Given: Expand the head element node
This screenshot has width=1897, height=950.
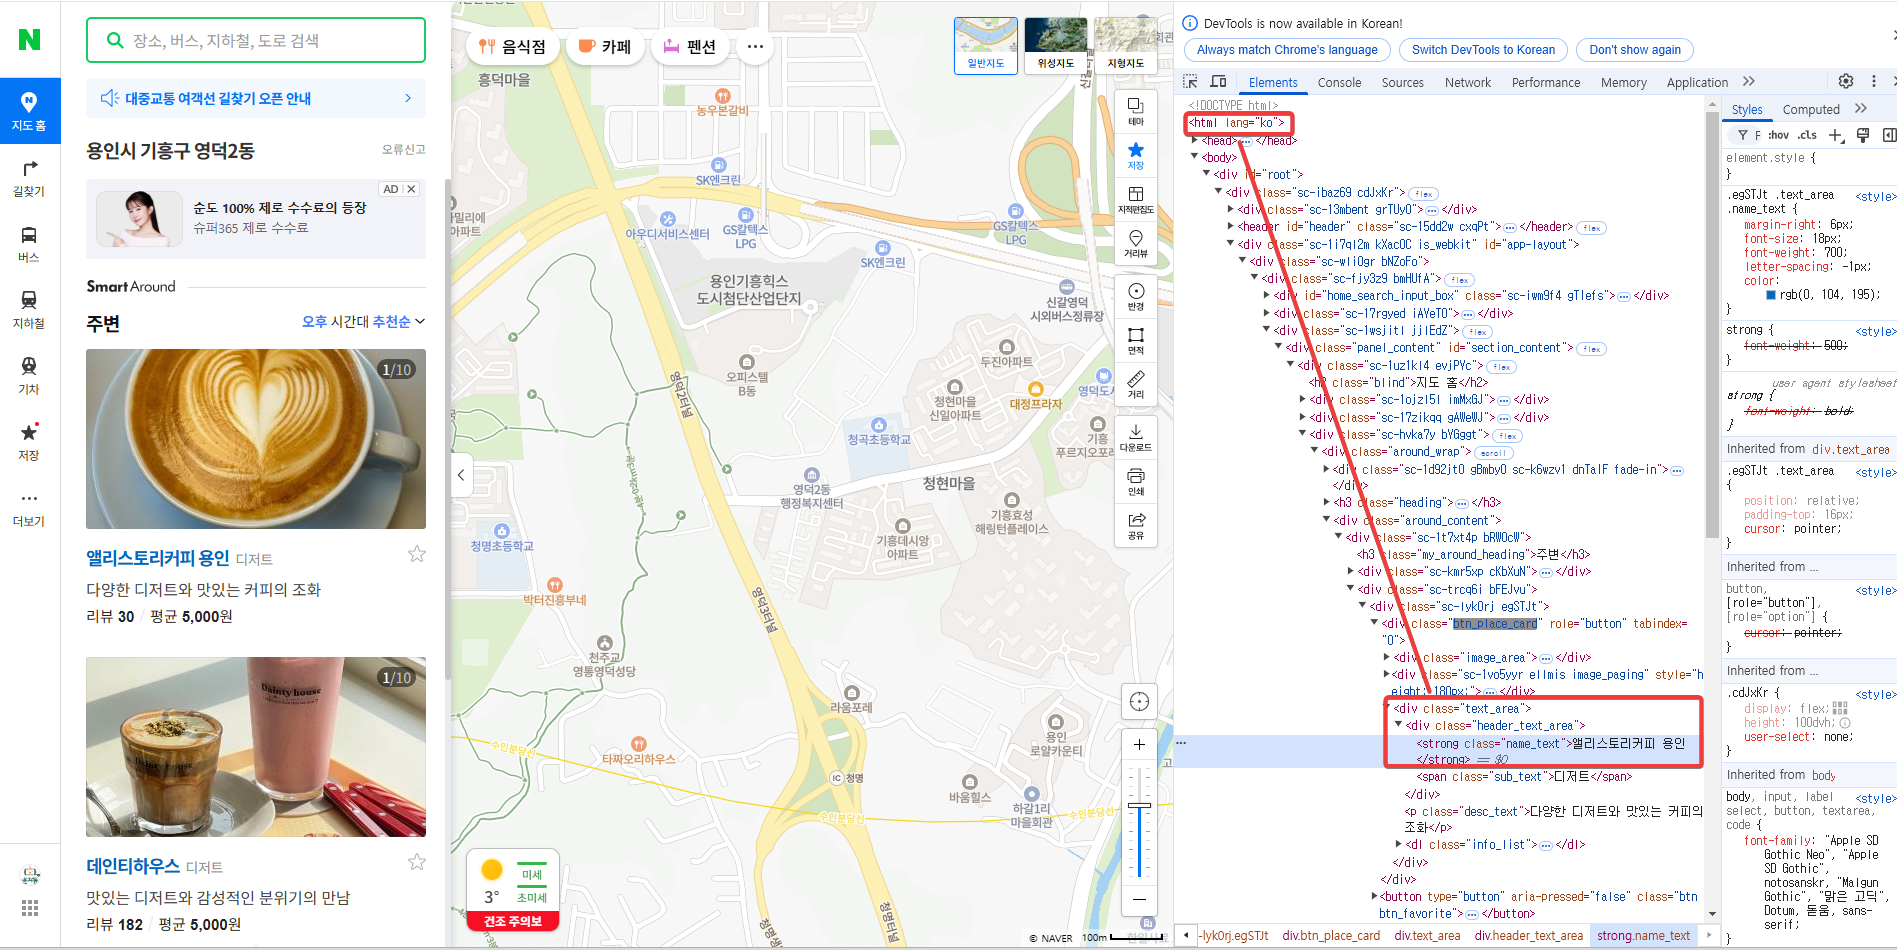Looking at the screenshot, I should point(1195,140).
